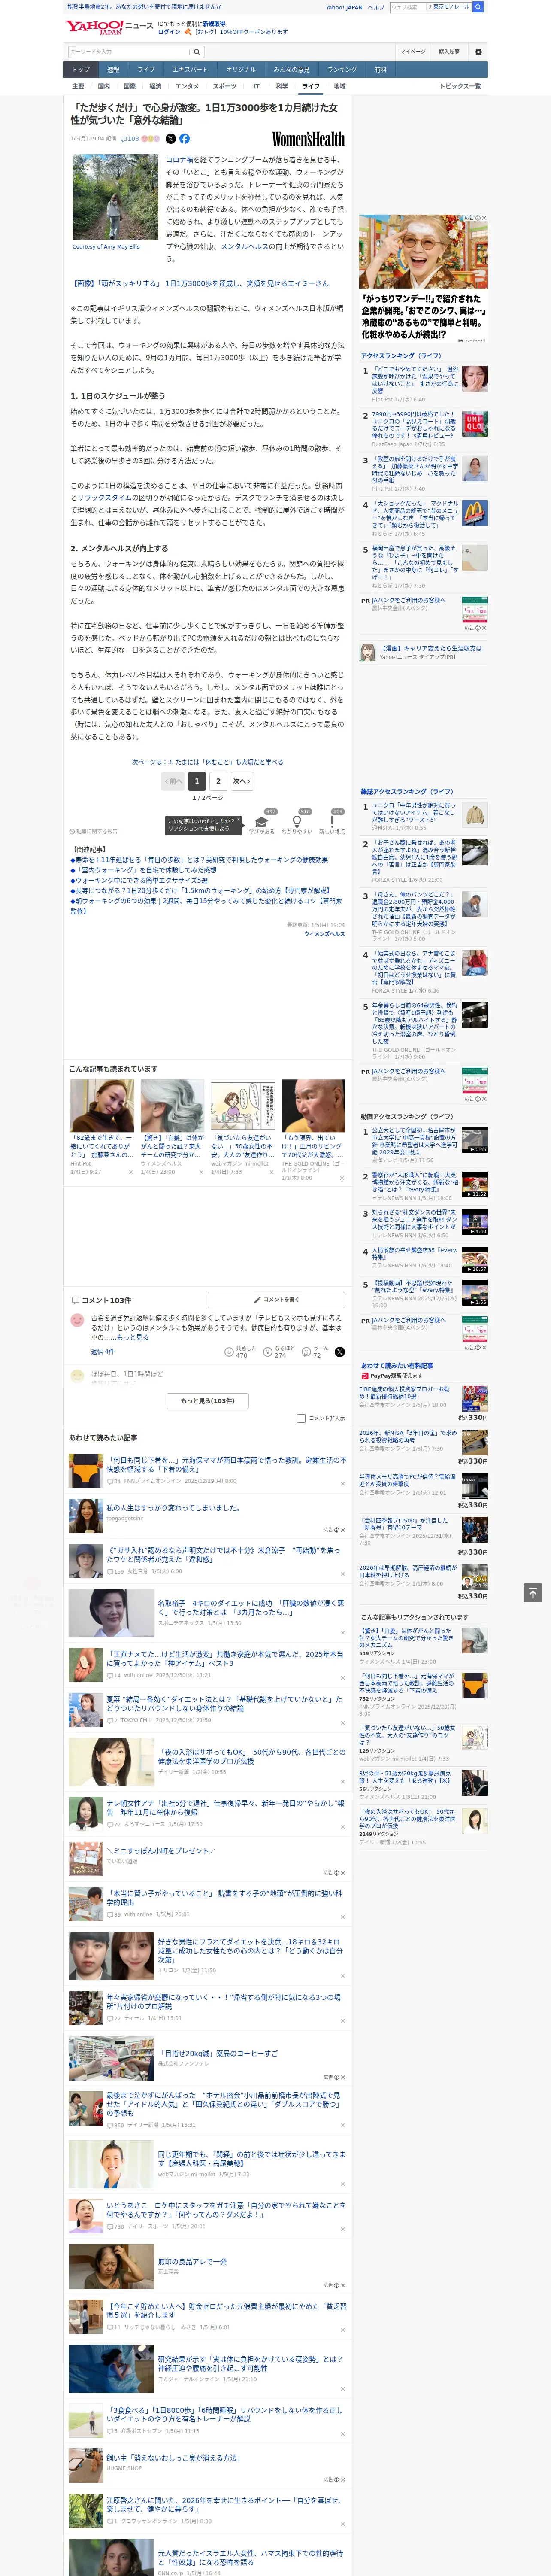Click the わかりやすい lightbulb reaction icon
This screenshot has width=551, height=2576.
tap(297, 822)
